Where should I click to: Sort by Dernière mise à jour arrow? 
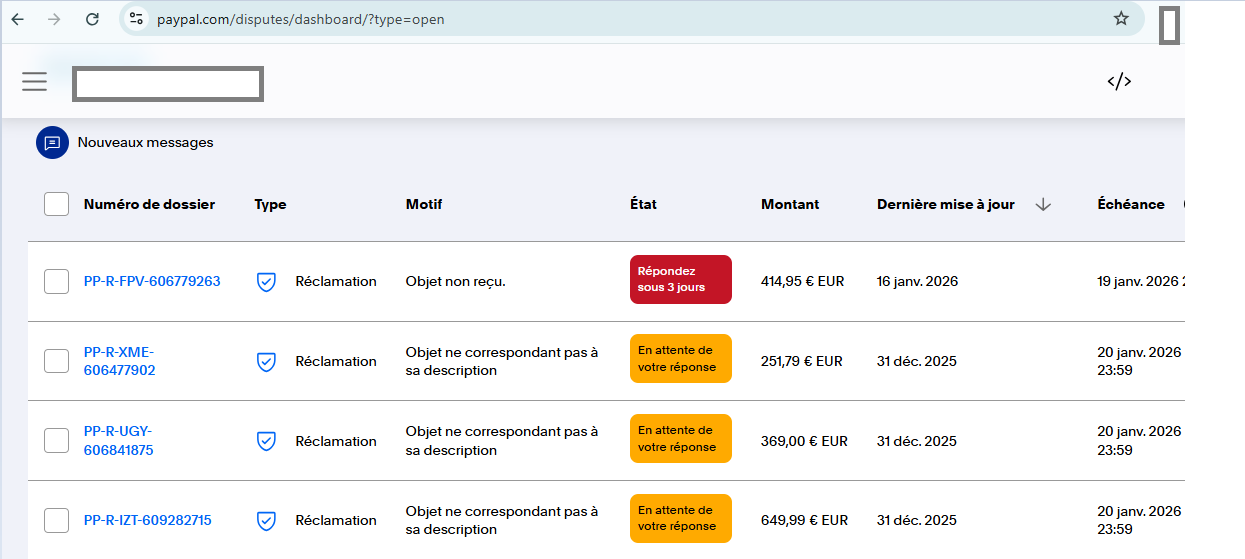point(1043,204)
